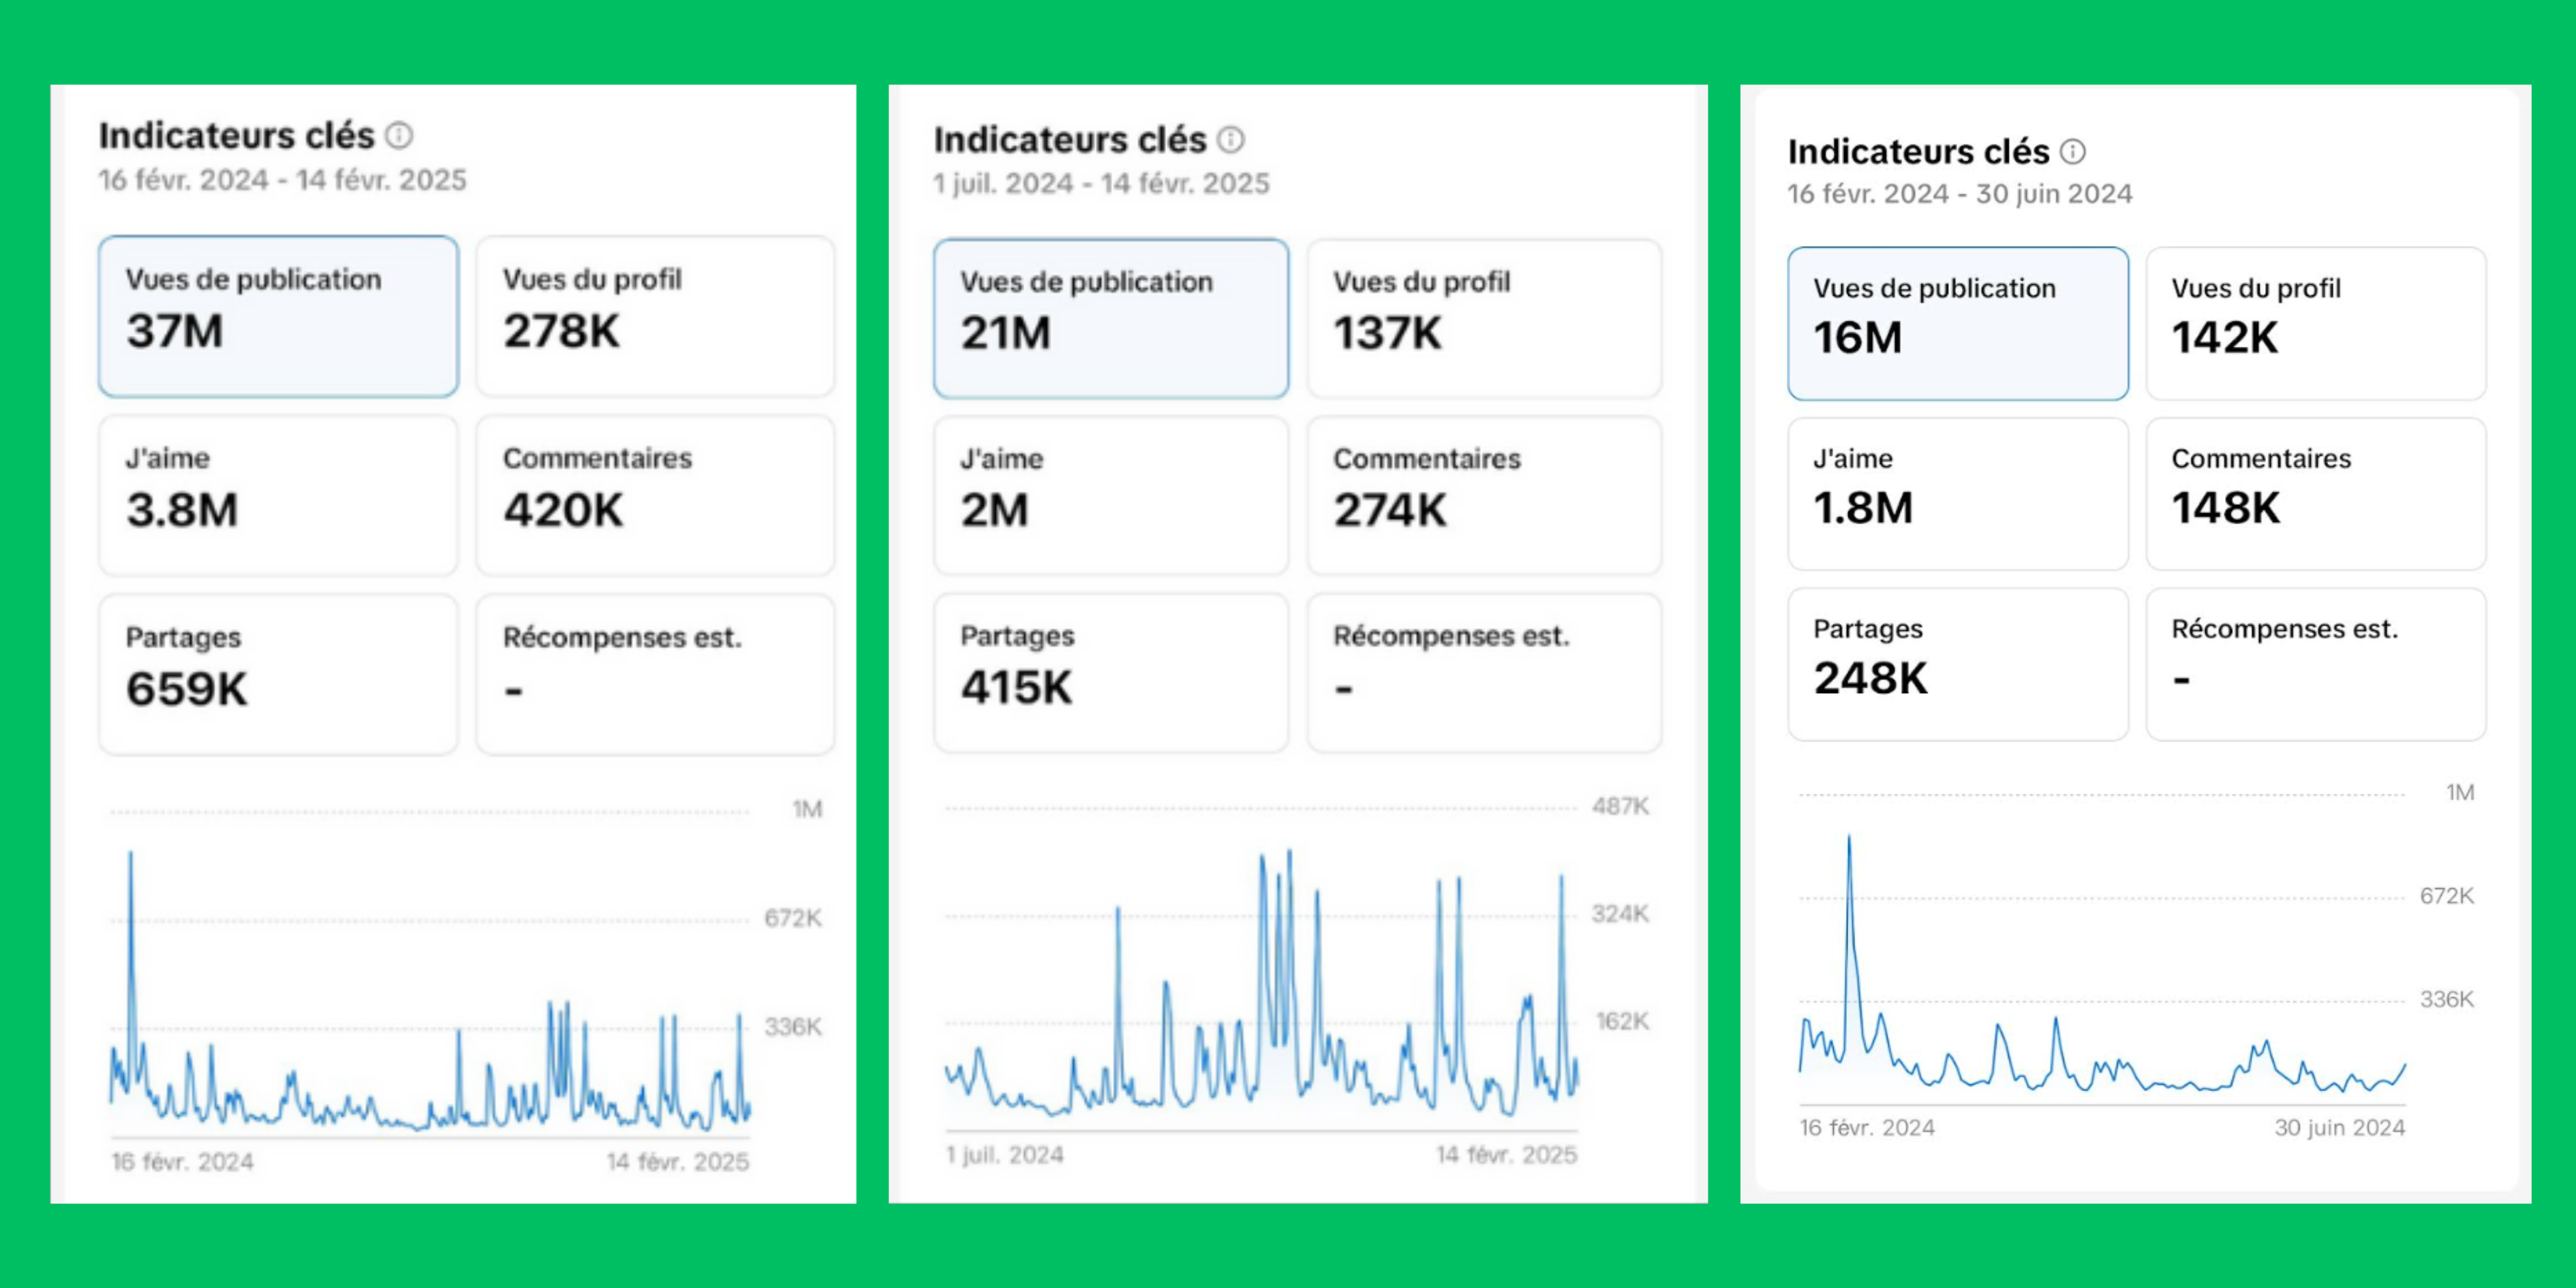Click info icon beside first Indicateurs clés title

click(x=399, y=135)
